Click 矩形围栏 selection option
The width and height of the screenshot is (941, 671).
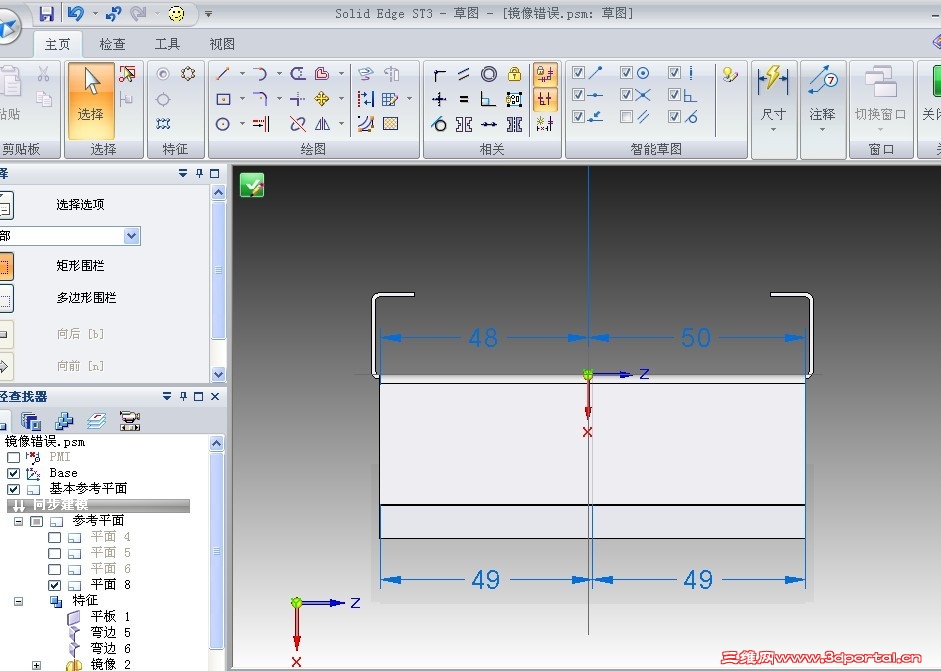point(80,266)
